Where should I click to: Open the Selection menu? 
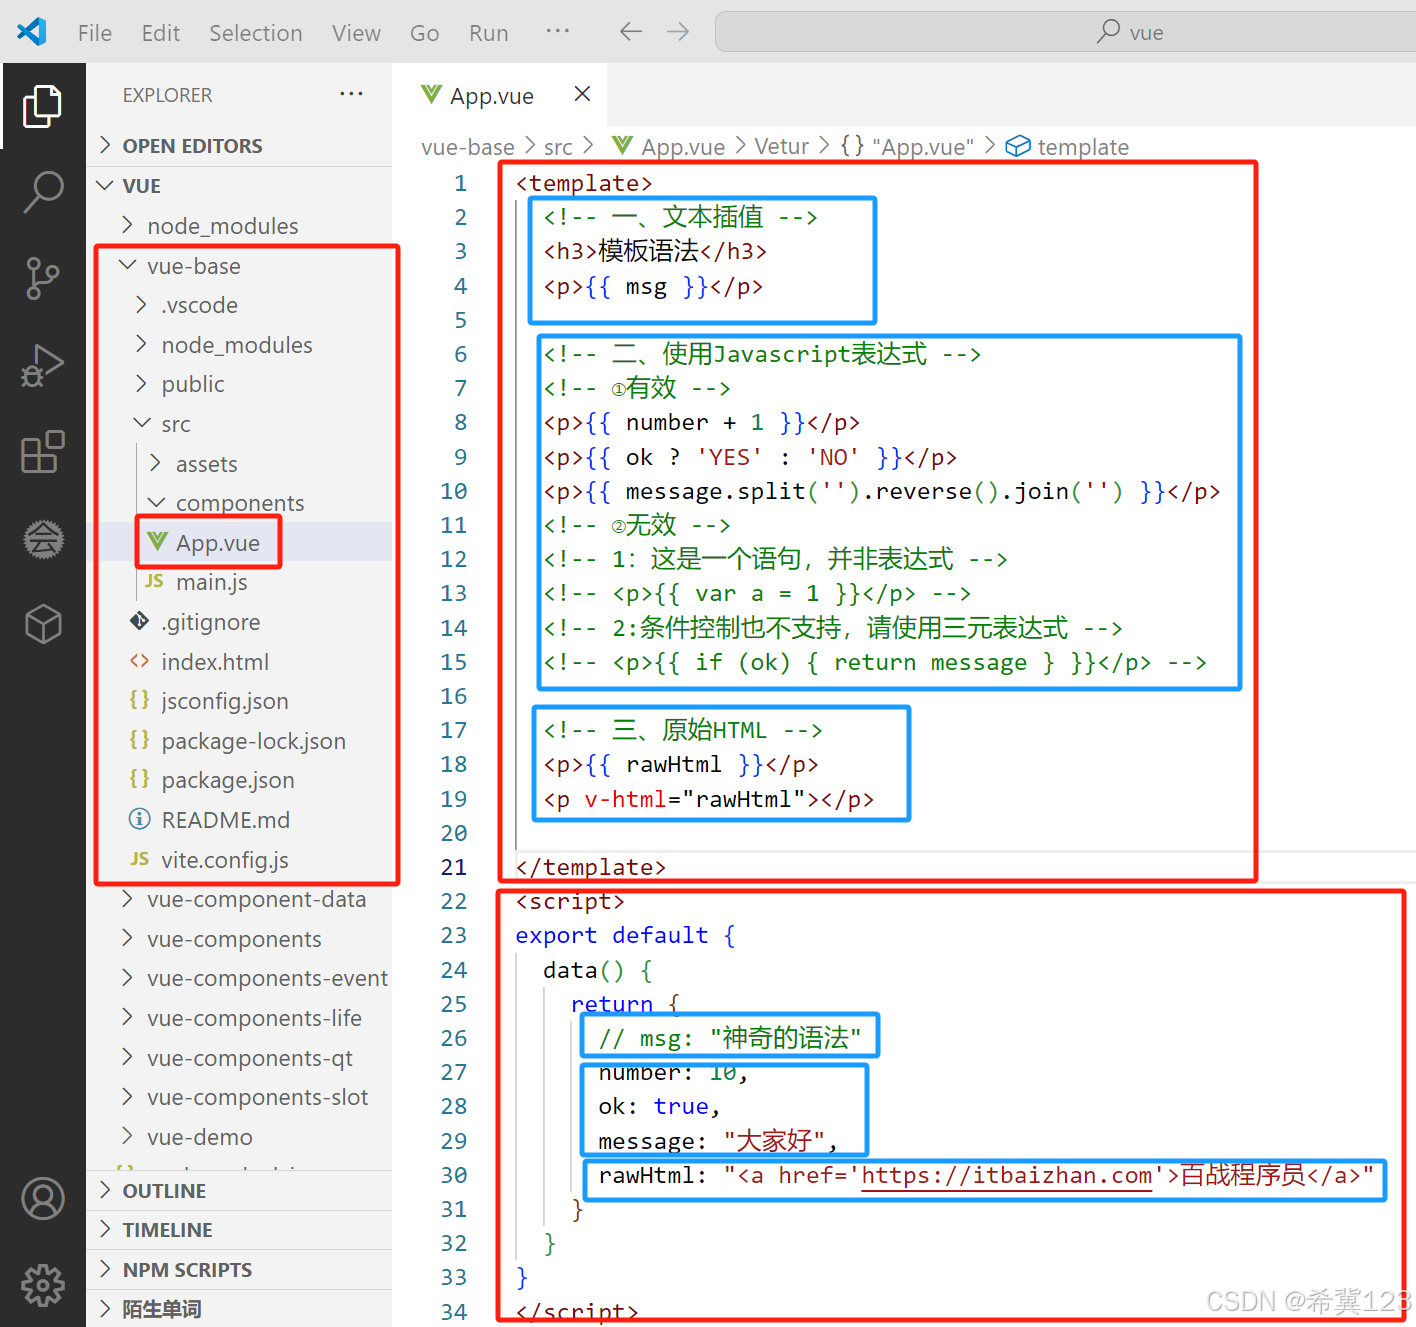click(x=256, y=33)
